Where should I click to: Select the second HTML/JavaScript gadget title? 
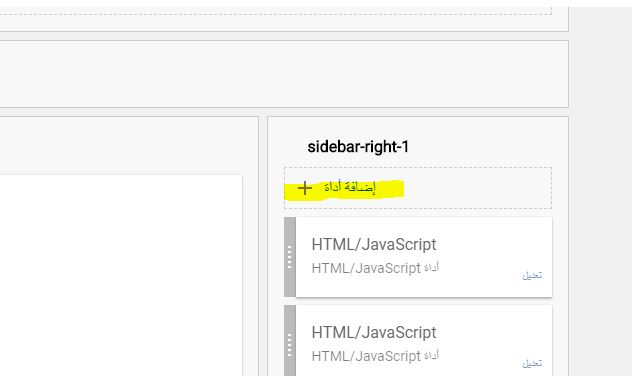(x=374, y=332)
